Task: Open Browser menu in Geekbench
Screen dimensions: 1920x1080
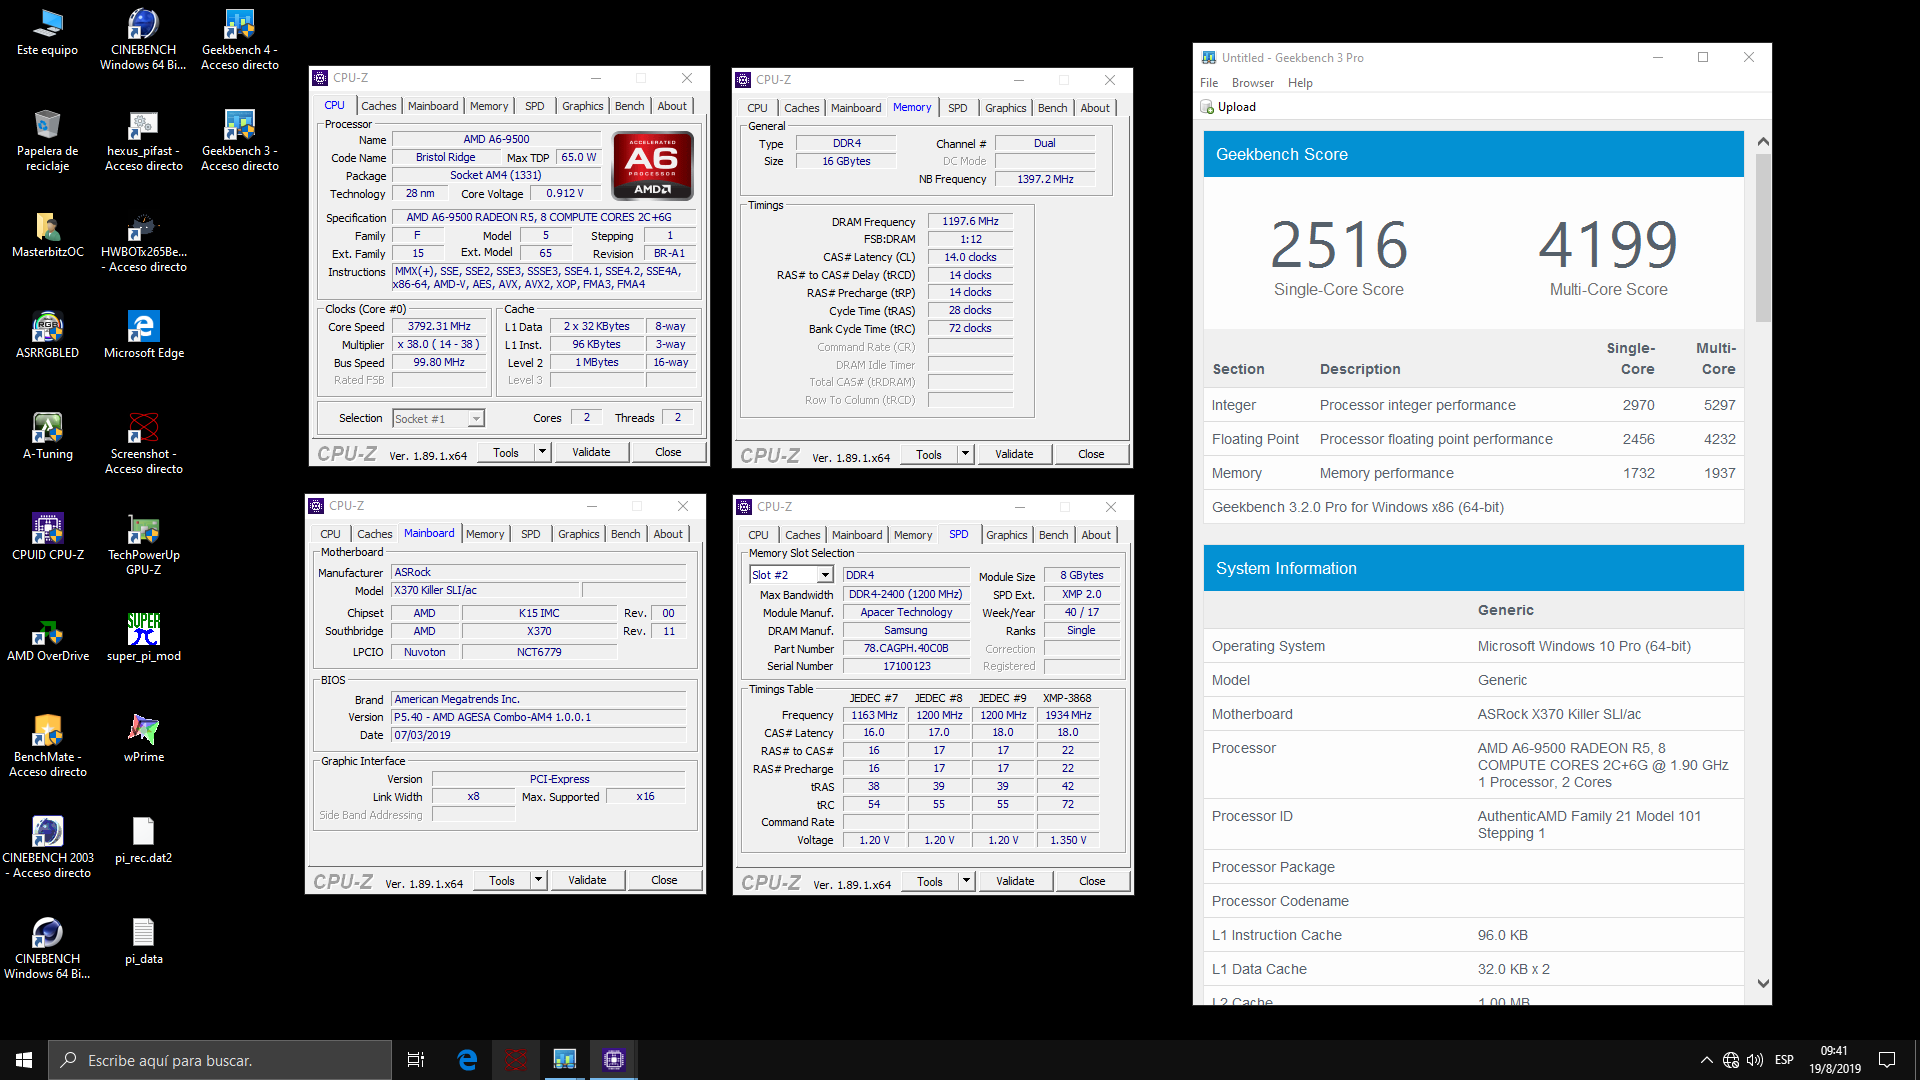Action: (x=1253, y=83)
